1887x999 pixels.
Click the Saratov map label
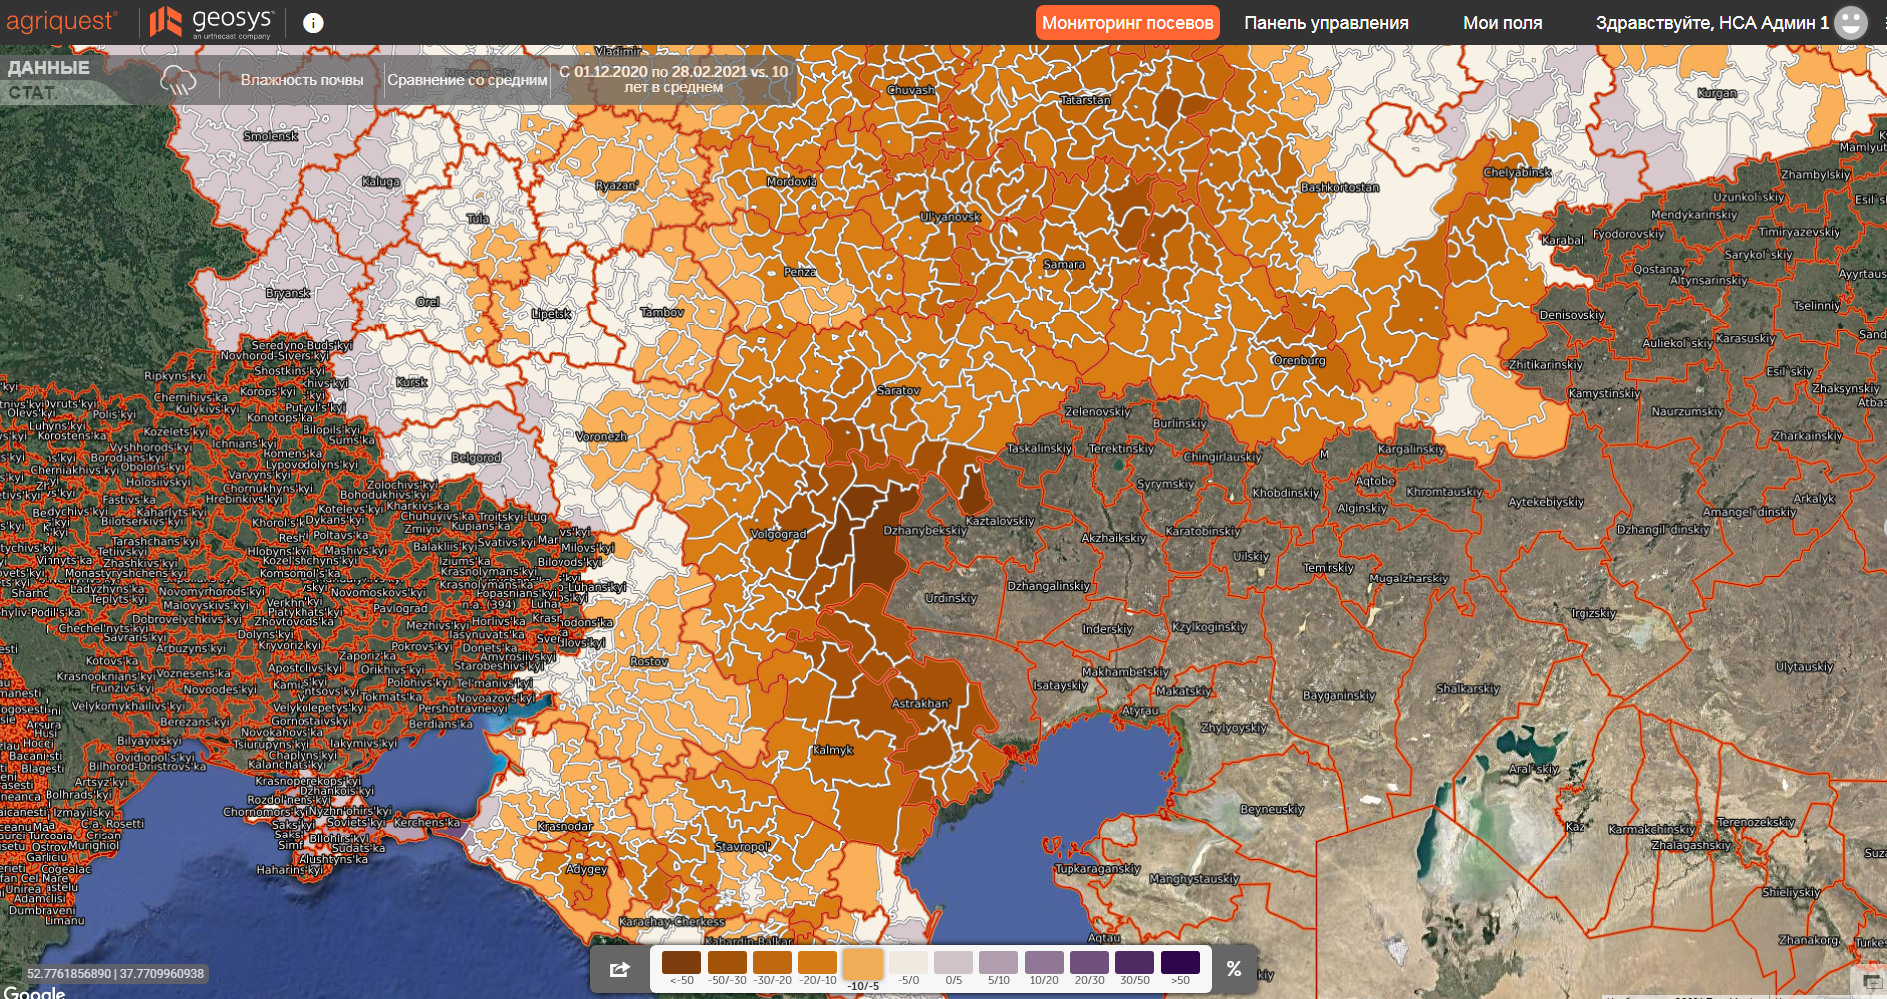(898, 390)
